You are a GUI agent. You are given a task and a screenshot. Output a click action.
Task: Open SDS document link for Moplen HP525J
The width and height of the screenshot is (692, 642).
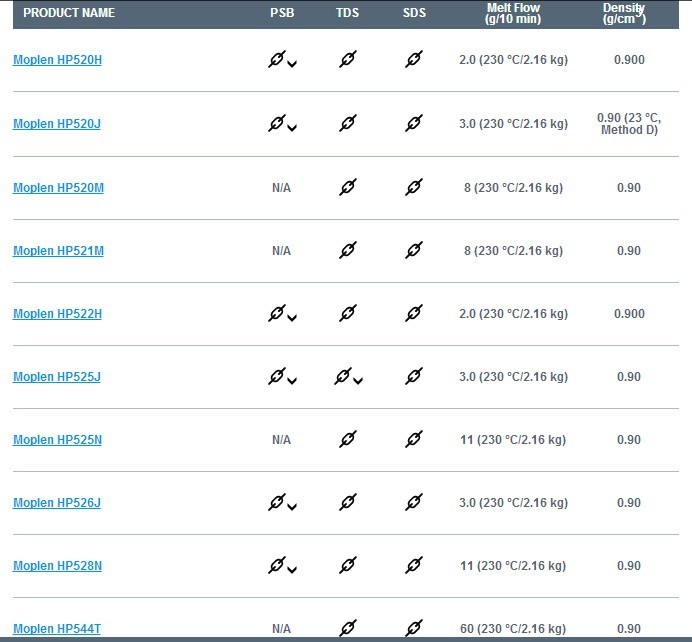(x=414, y=376)
